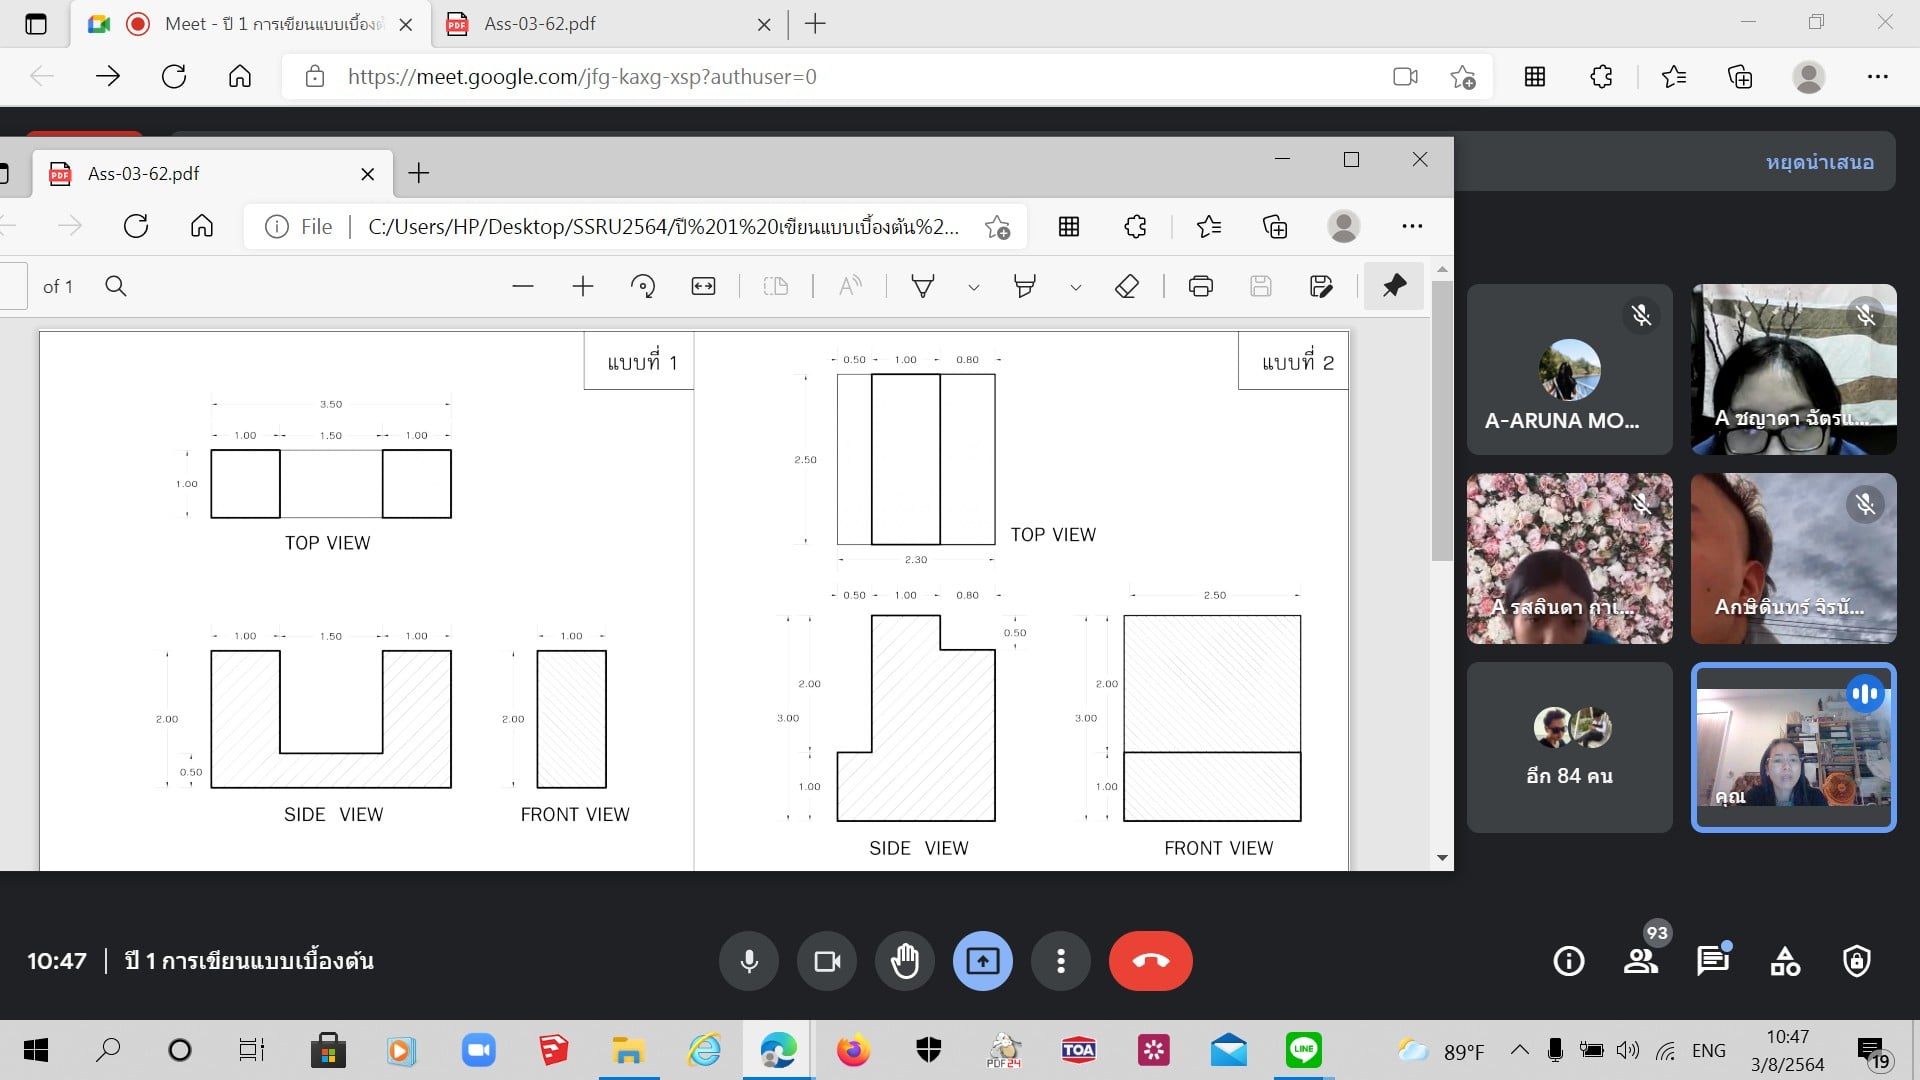Open Meet chat panel

tap(1713, 961)
